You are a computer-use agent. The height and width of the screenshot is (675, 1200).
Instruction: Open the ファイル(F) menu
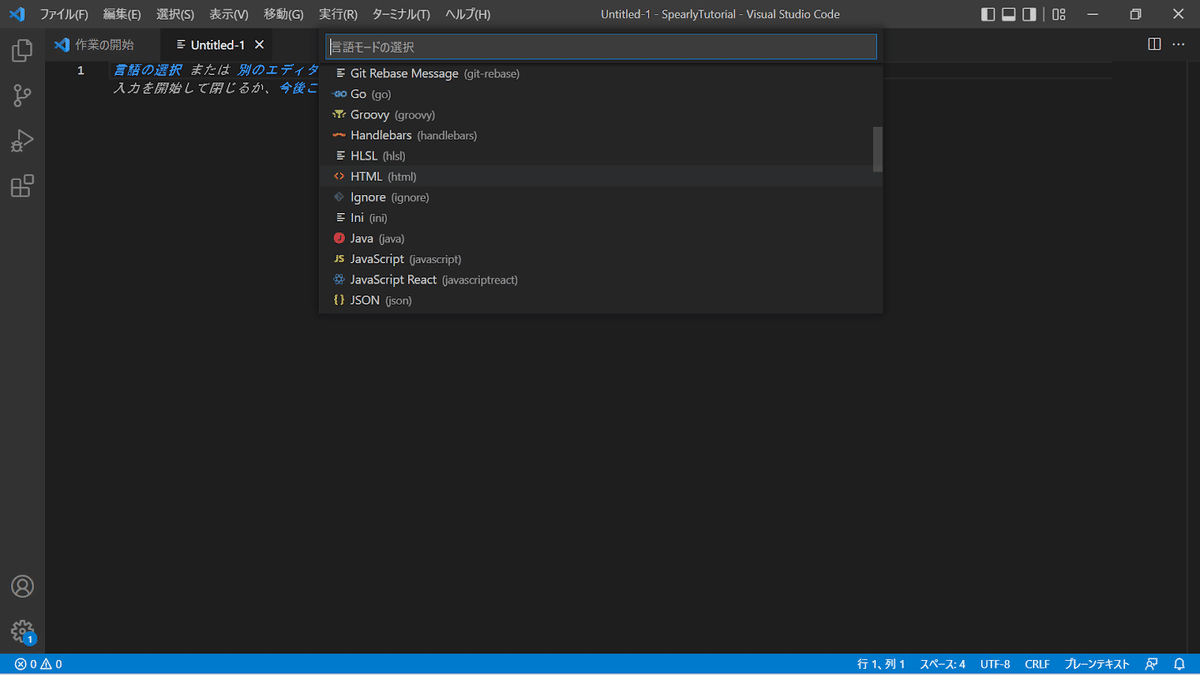pos(64,14)
